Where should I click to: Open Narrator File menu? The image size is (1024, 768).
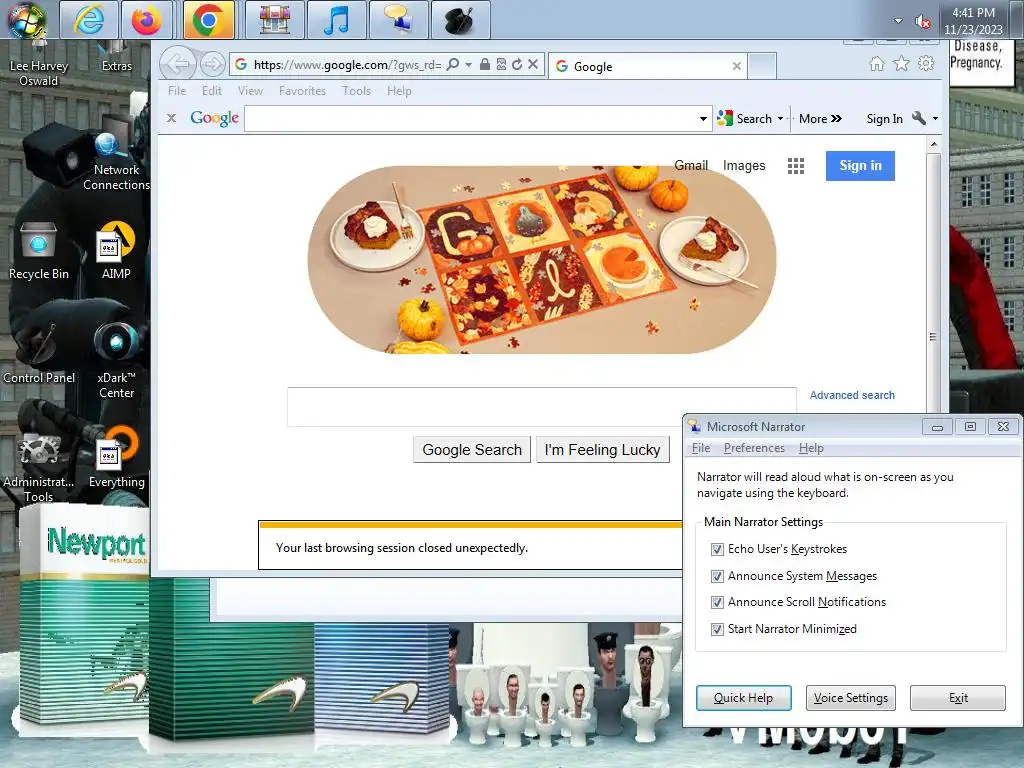[701, 448]
